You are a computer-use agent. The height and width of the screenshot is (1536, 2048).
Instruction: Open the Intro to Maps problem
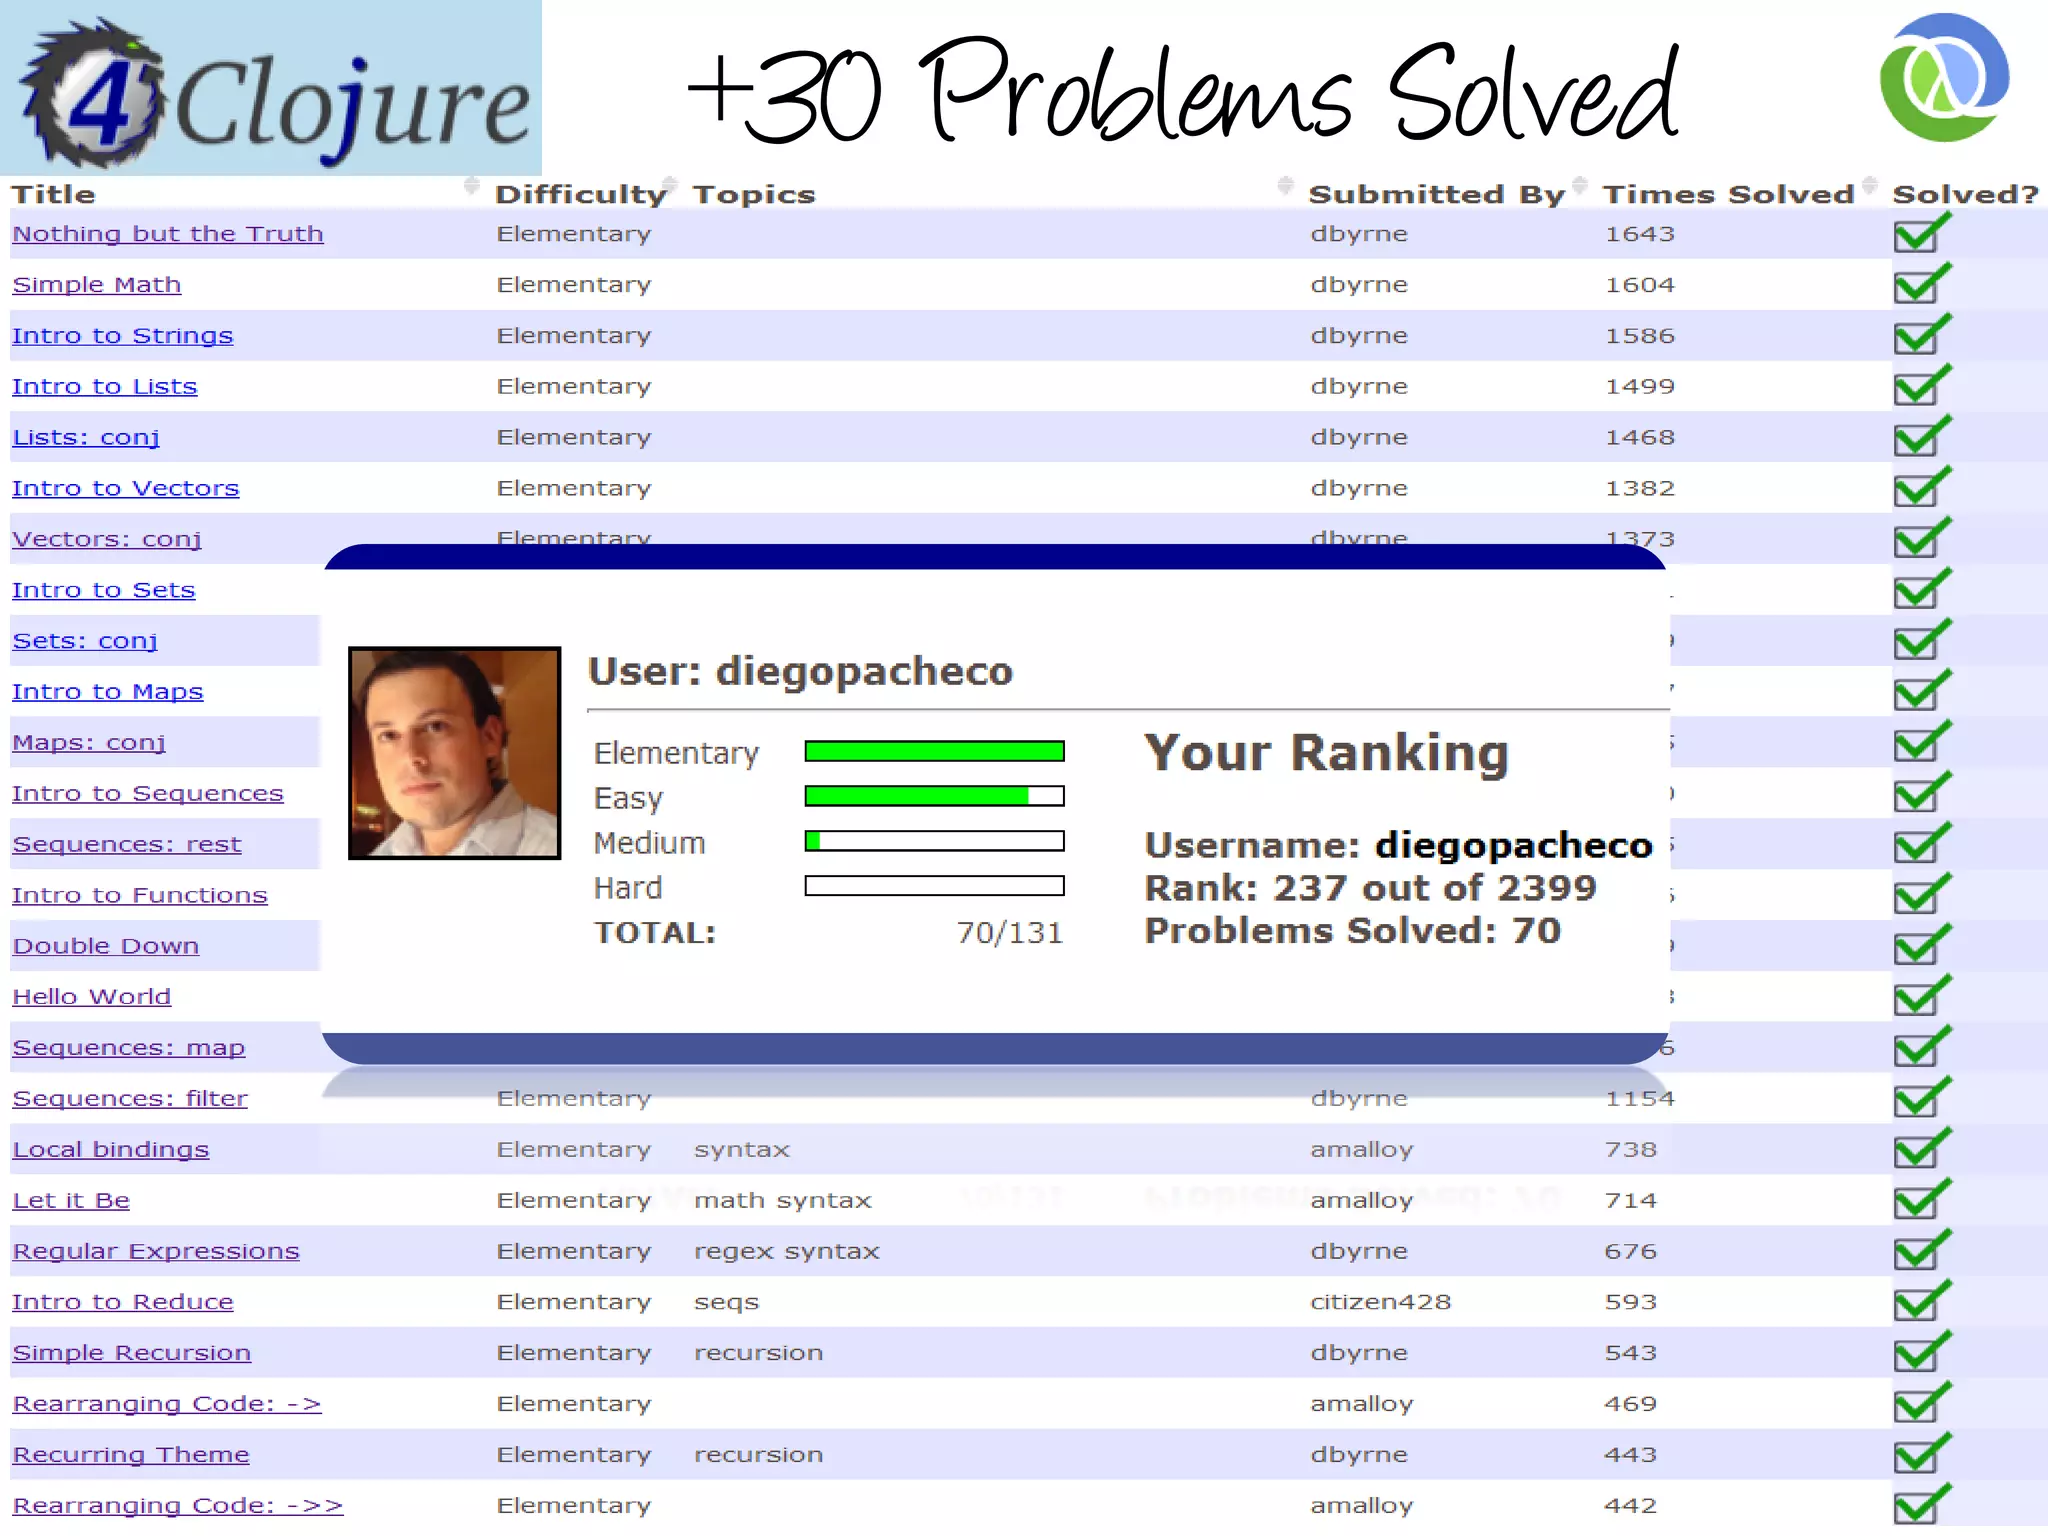tap(108, 692)
